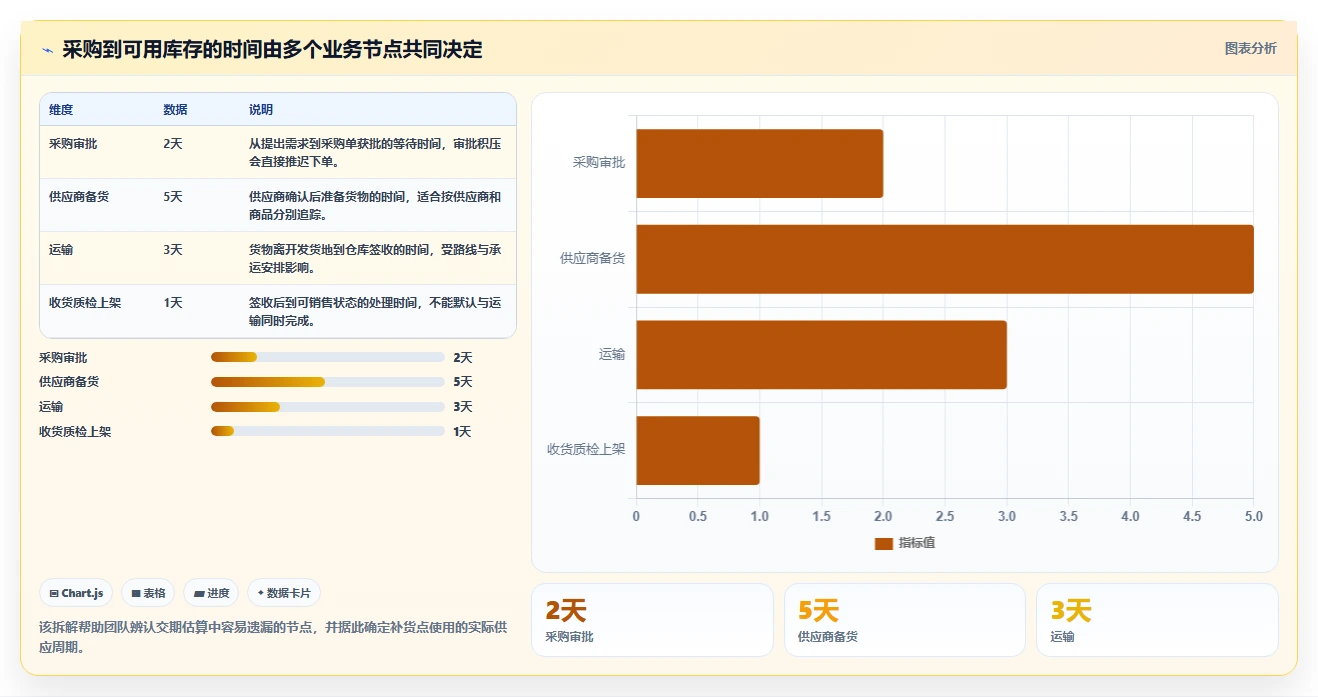Select the 数据卡片 tag chip
This screenshot has width=1318, height=697.
pos(284,593)
